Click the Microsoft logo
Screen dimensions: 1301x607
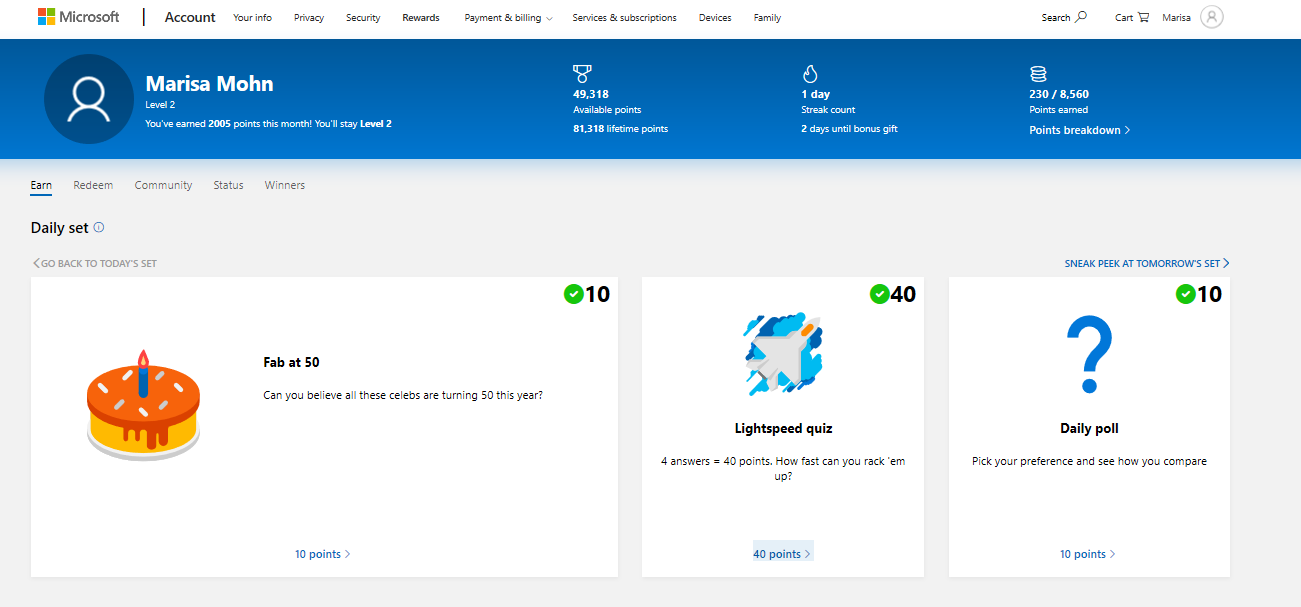[78, 17]
